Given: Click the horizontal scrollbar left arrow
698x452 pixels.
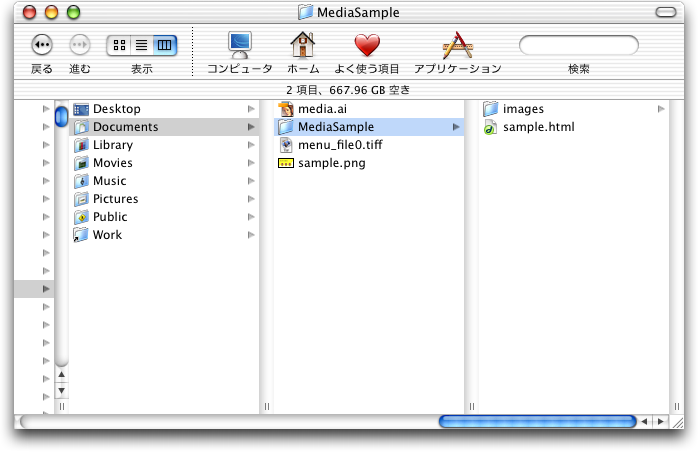Looking at the screenshot, I should pyautogui.click(x=644, y=421).
